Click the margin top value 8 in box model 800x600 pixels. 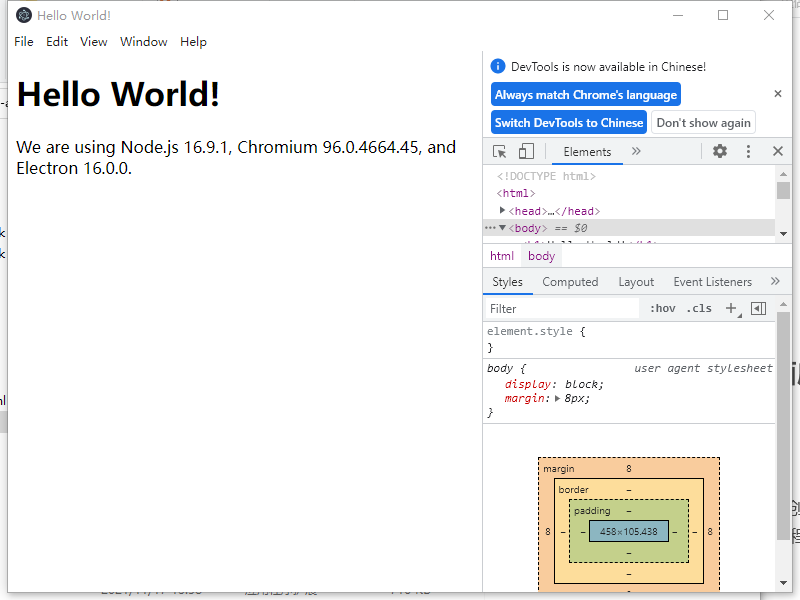point(629,468)
